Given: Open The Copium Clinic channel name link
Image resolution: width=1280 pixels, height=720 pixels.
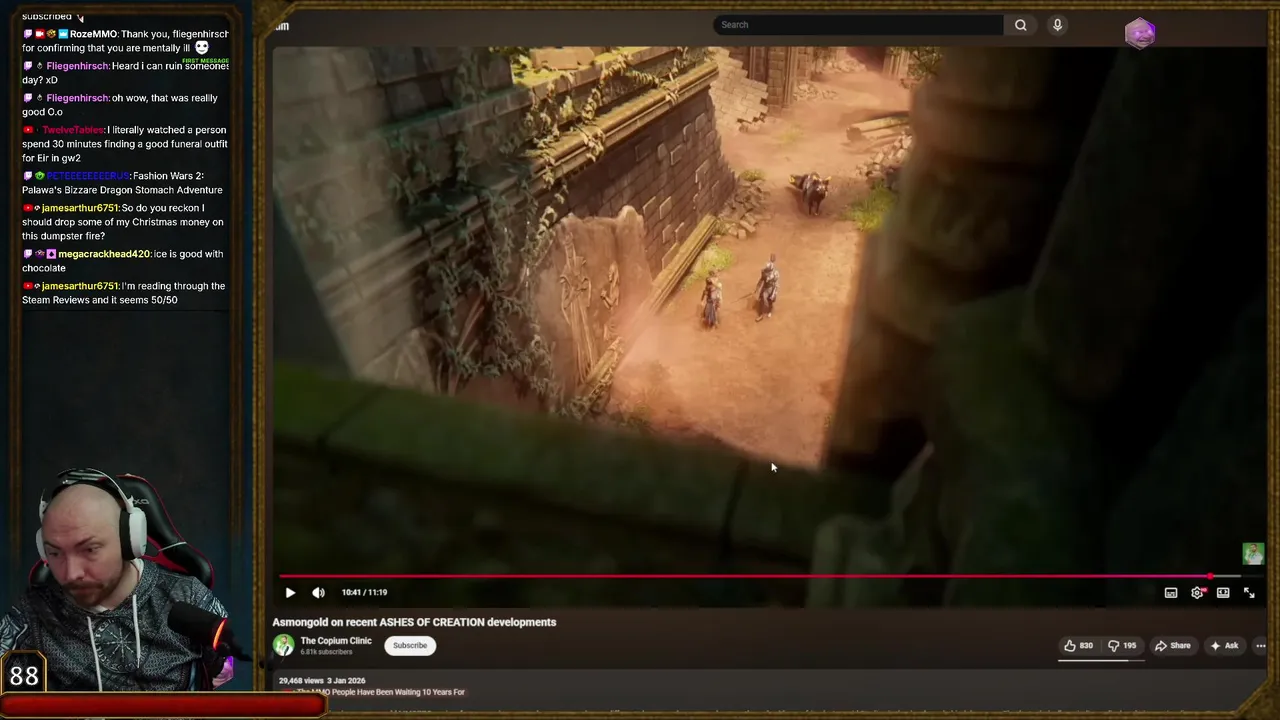Looking at the screenshot, I should pos(336,641).
